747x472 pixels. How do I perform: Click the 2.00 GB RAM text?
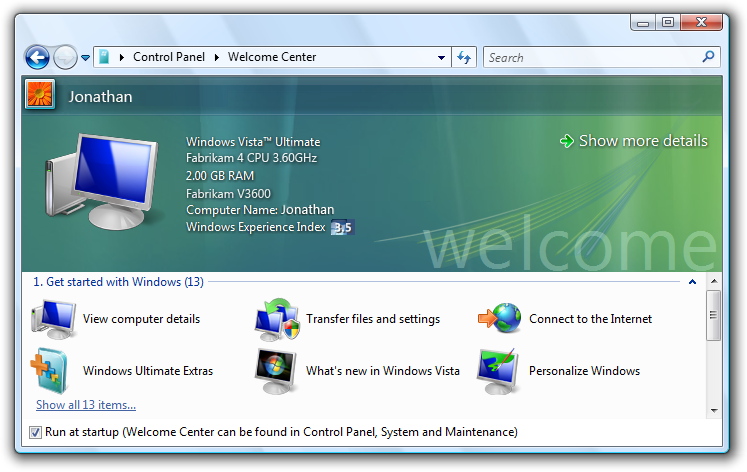[x=220, y=176]
